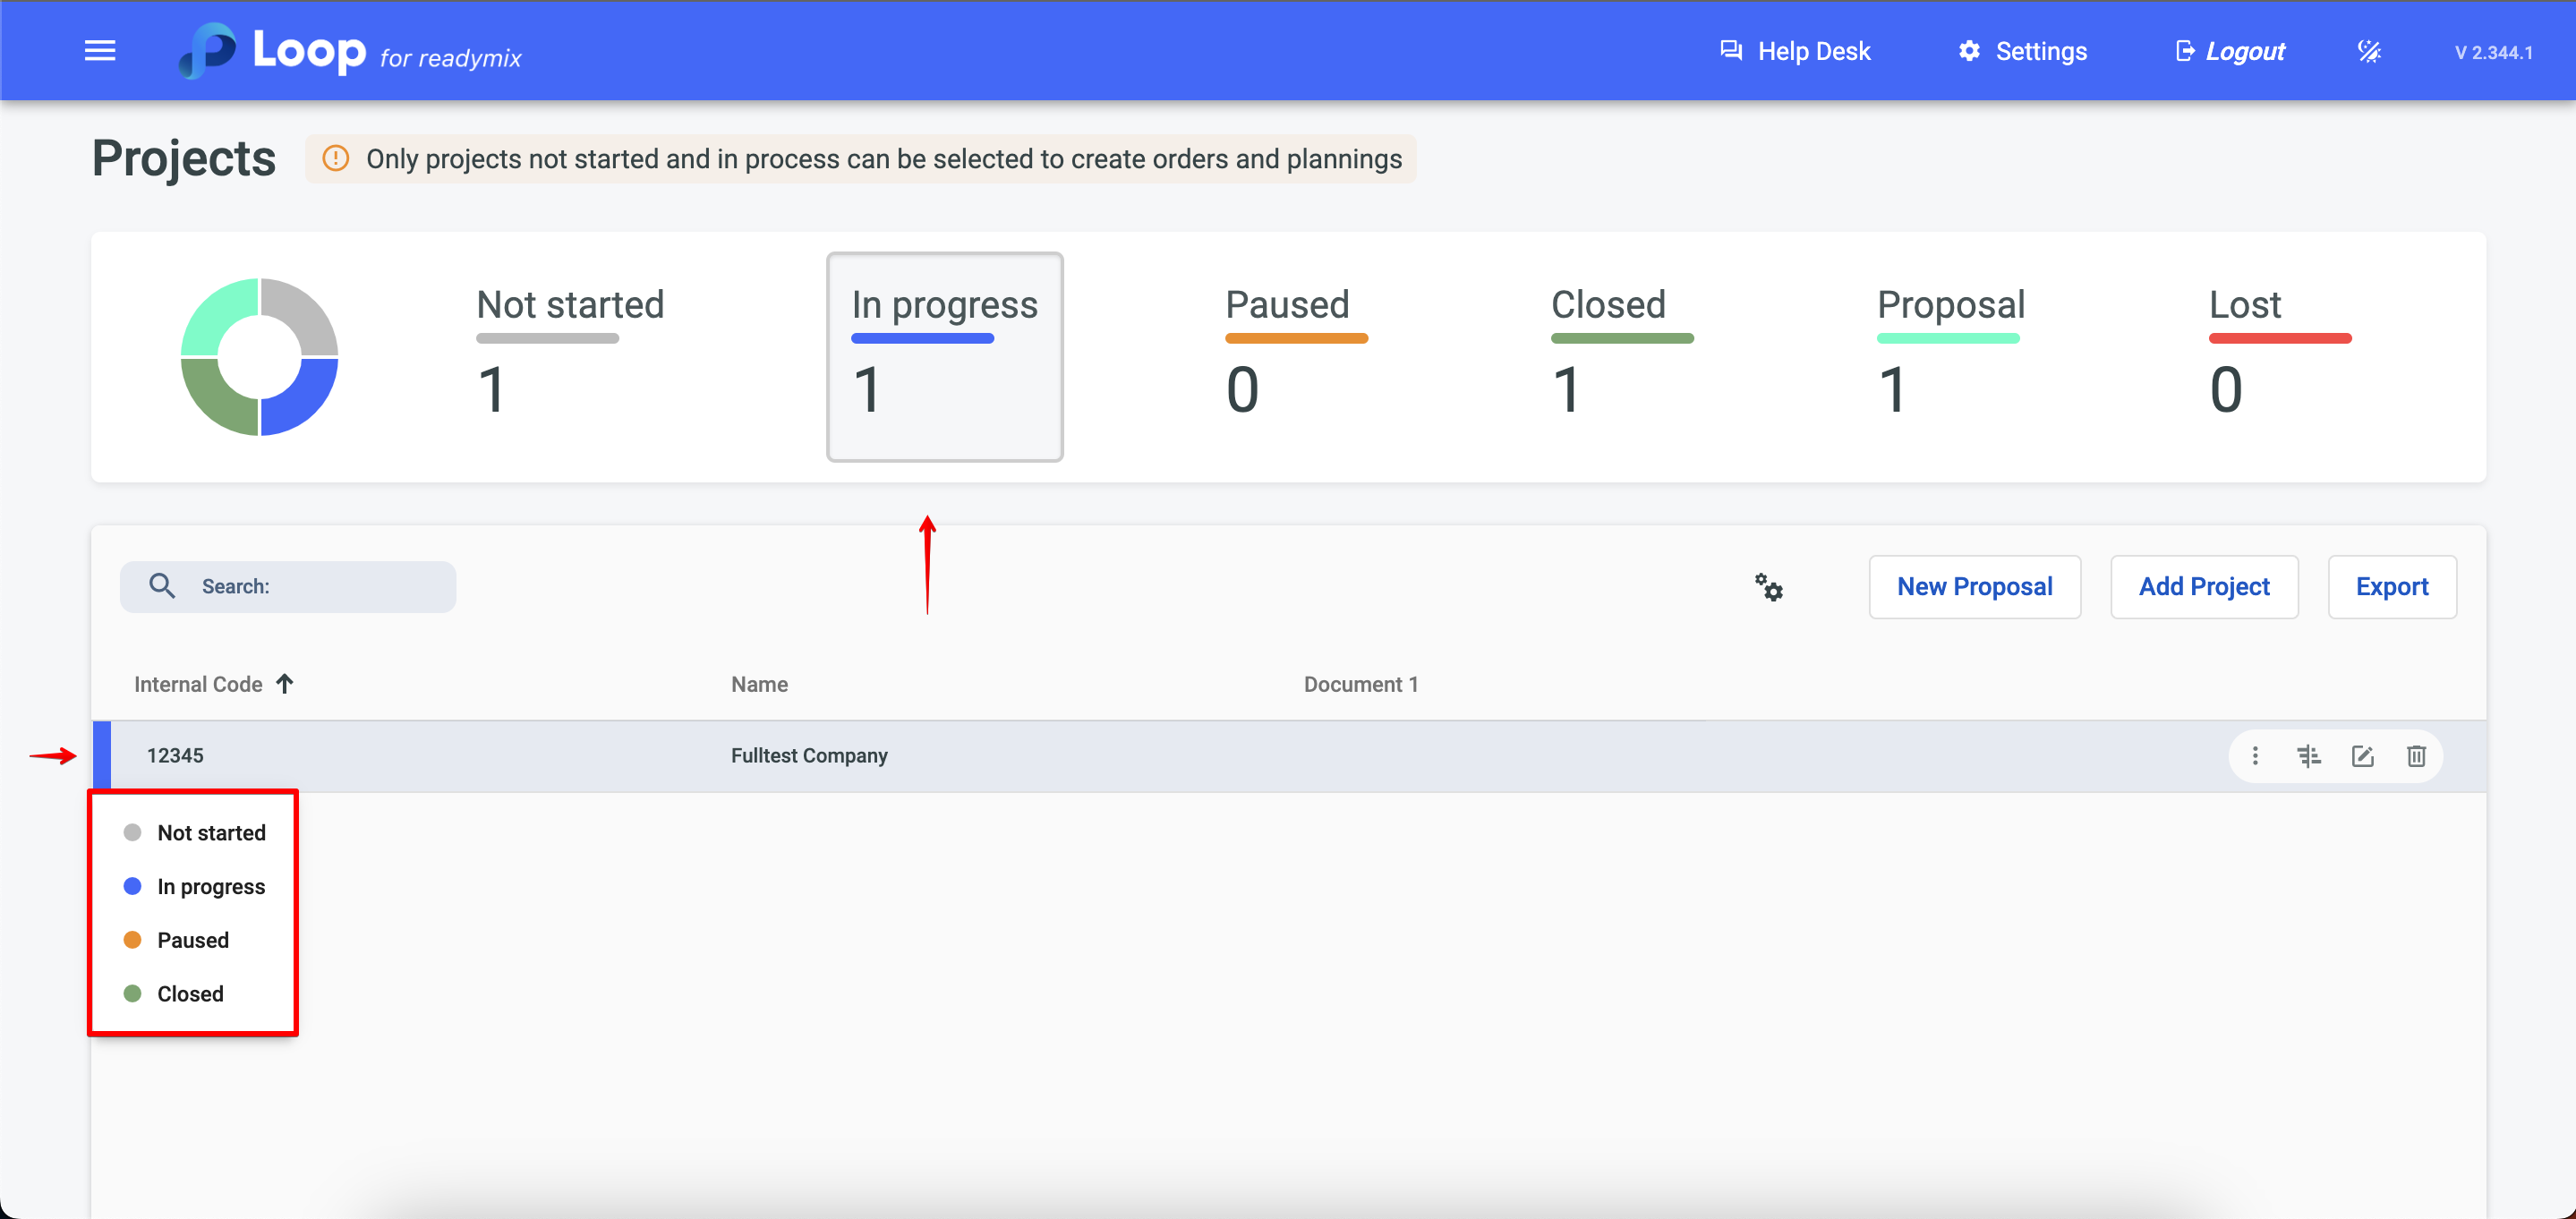
Task: Click the Loop logo icon
Action: coord(208,50)
